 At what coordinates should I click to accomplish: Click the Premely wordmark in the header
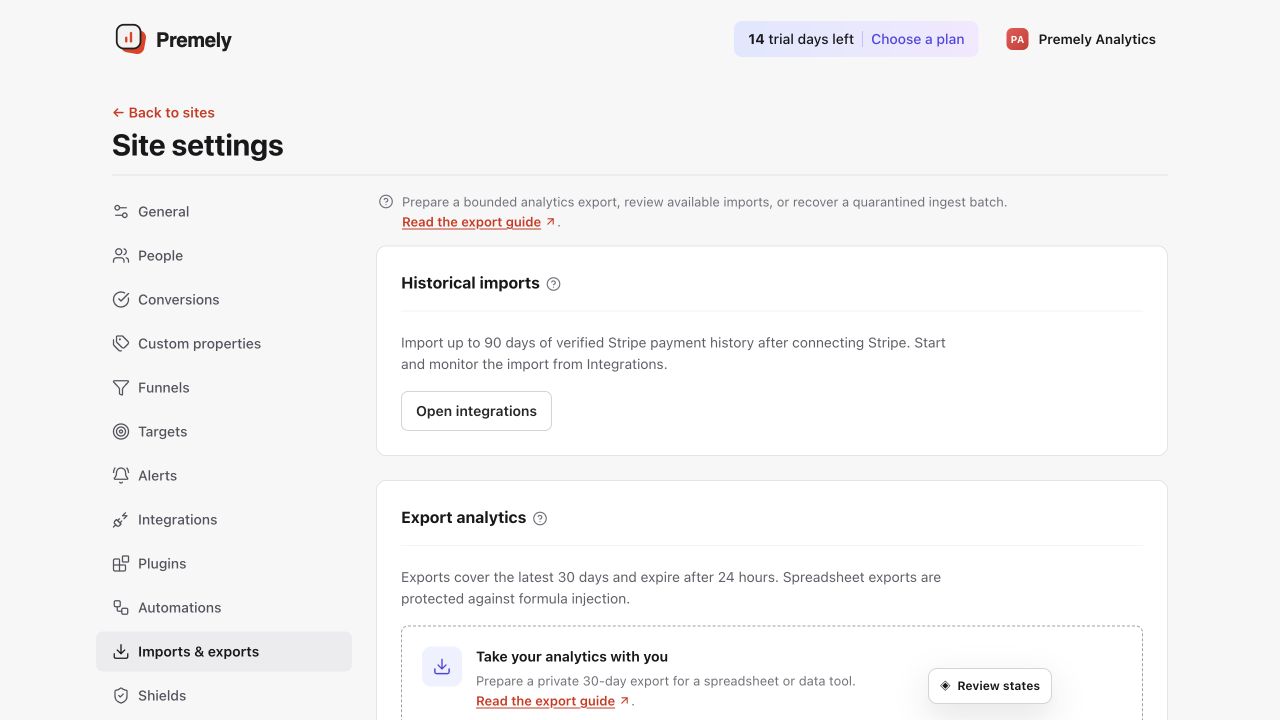coord(194,40)
